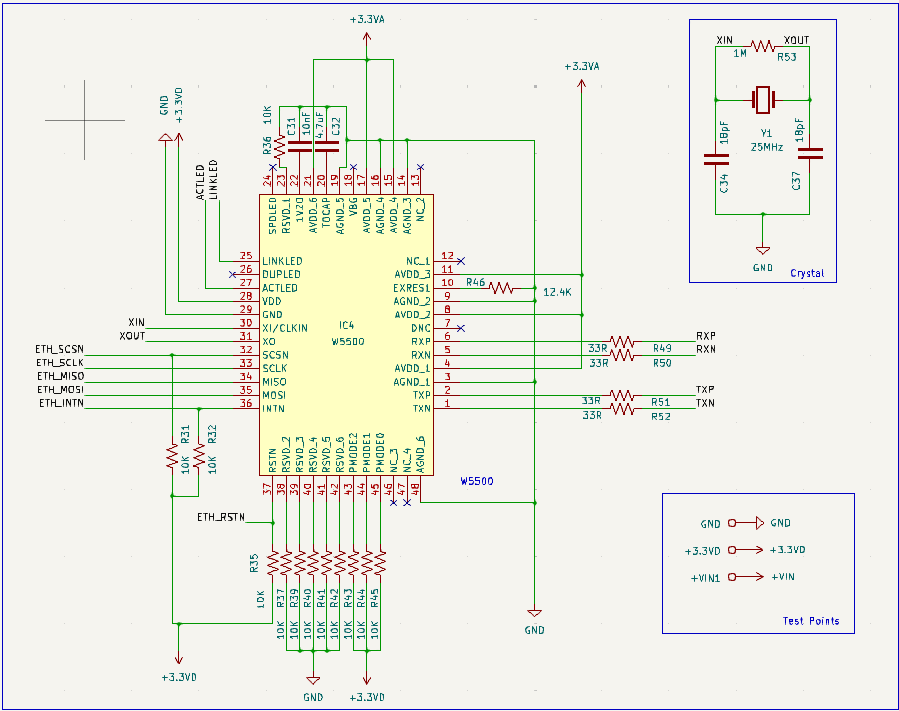Click the 25MHz crystal Y1 symbol

[x=762, y=100]
